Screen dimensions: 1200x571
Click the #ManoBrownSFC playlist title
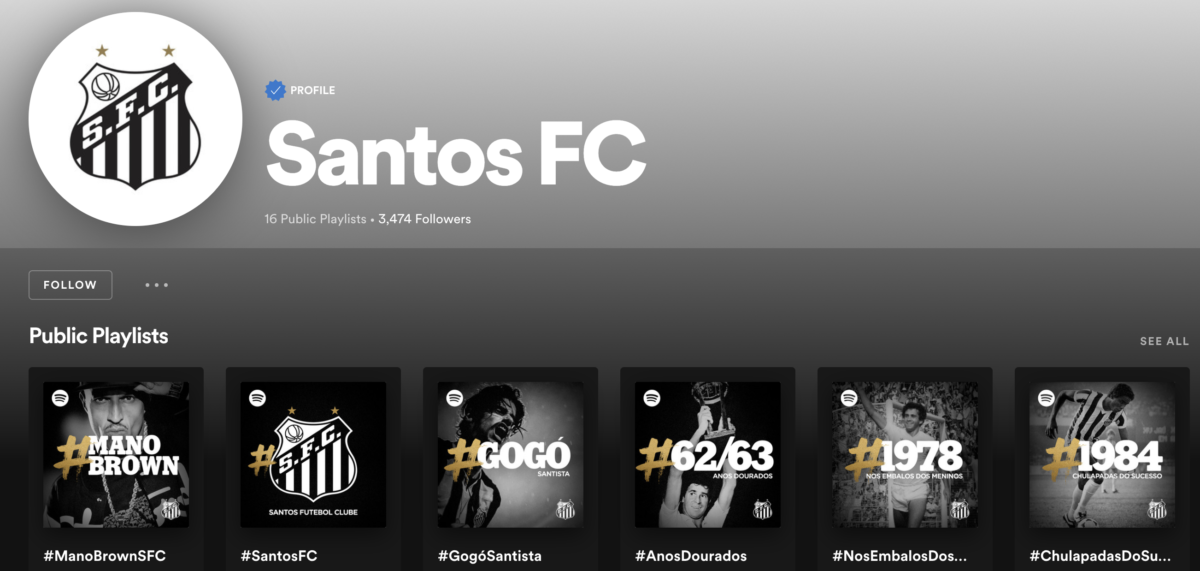pyautogui.click(x=105, y=556)
